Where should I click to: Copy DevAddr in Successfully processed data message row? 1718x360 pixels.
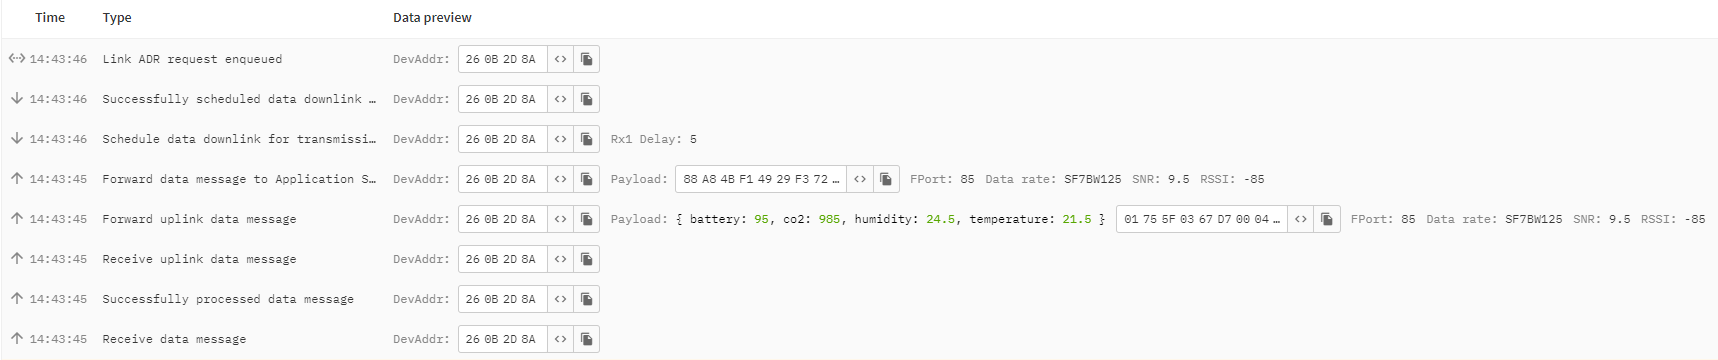point(587,299)
